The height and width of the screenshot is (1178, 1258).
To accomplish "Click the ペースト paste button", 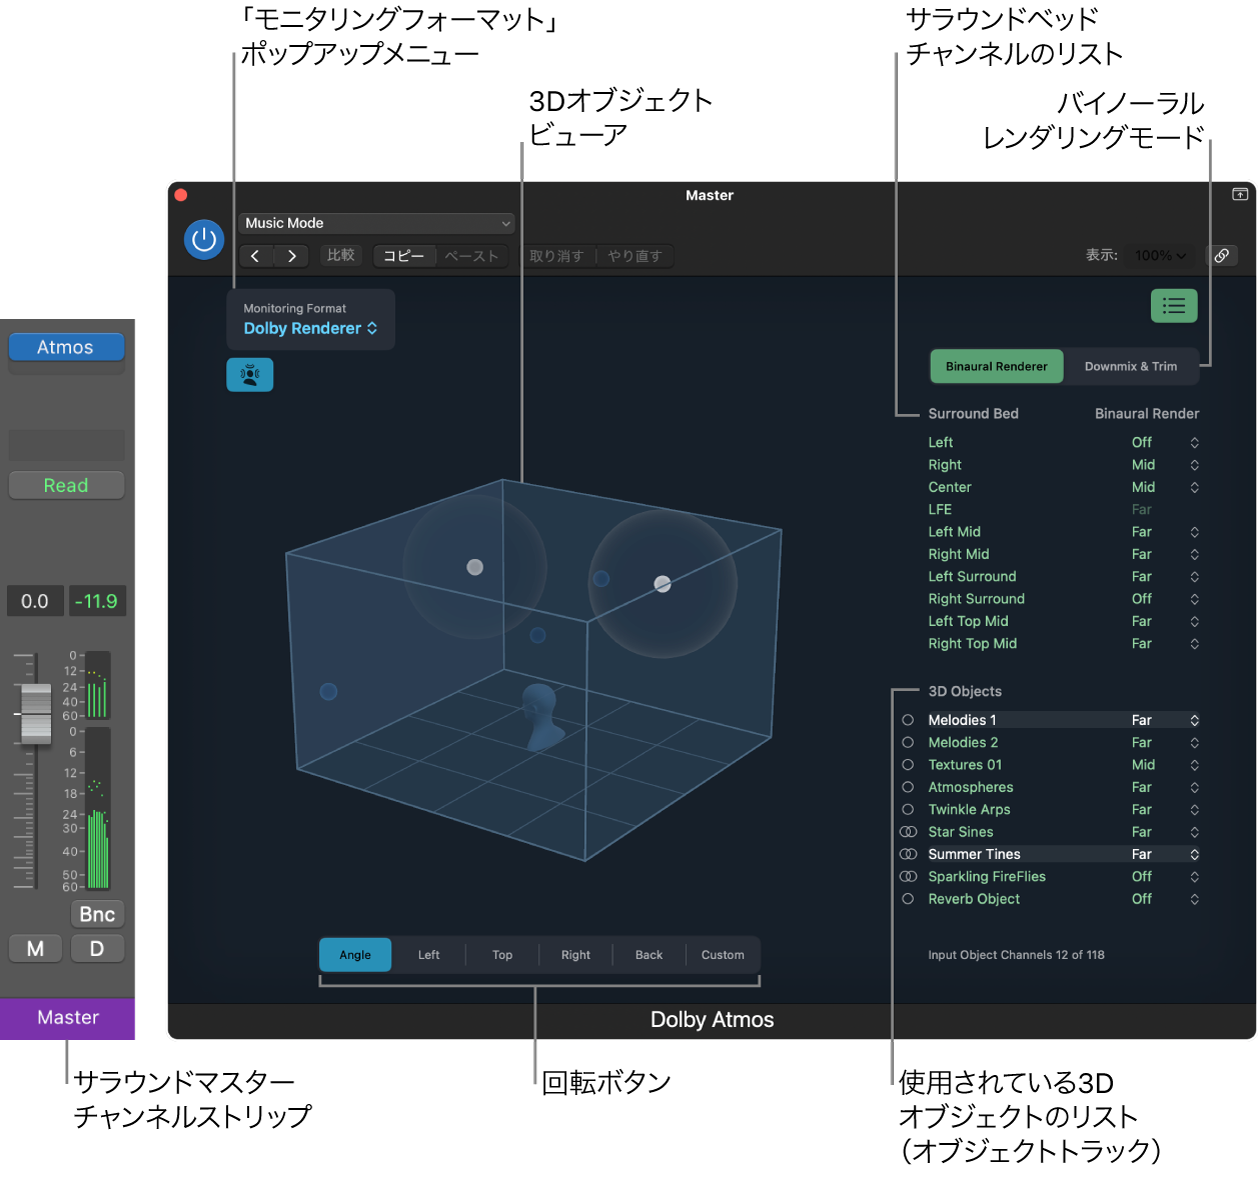I will coord(472,256).
